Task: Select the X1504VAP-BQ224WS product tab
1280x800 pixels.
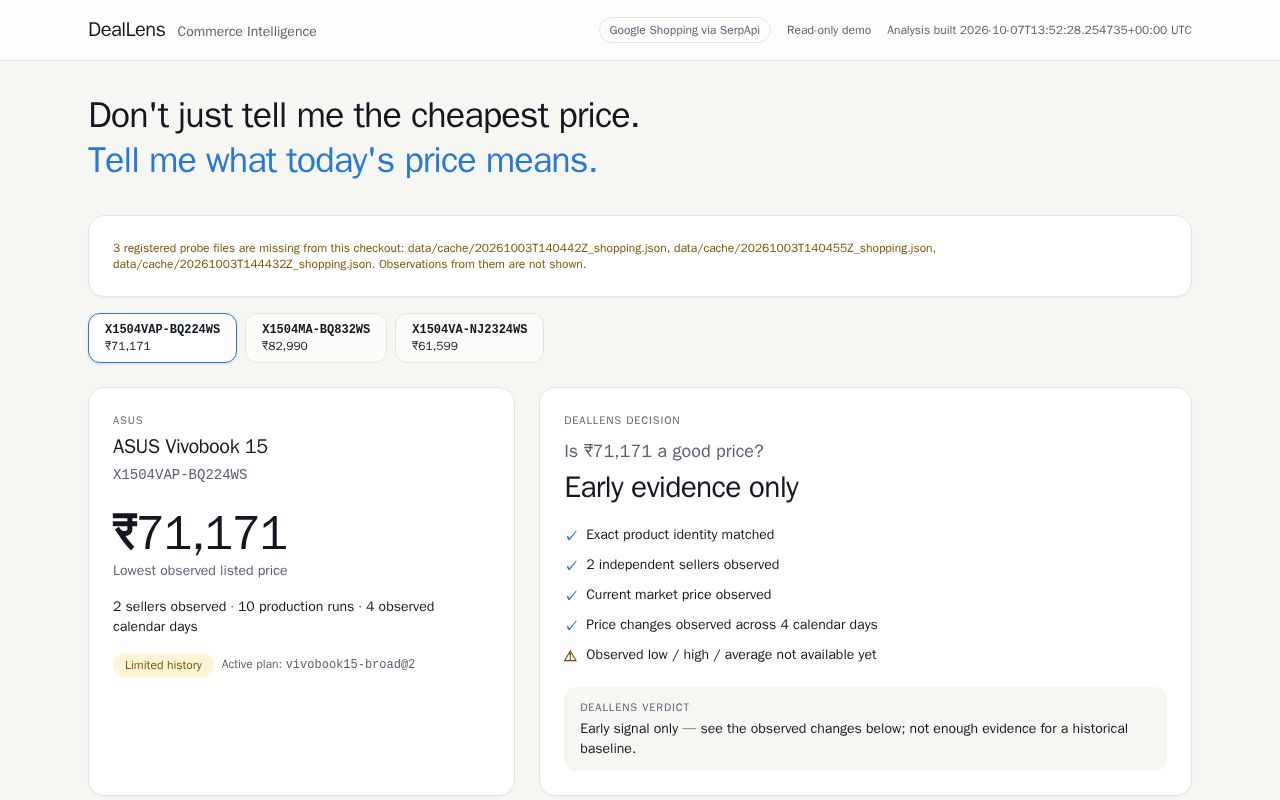Action: point(162,338)
